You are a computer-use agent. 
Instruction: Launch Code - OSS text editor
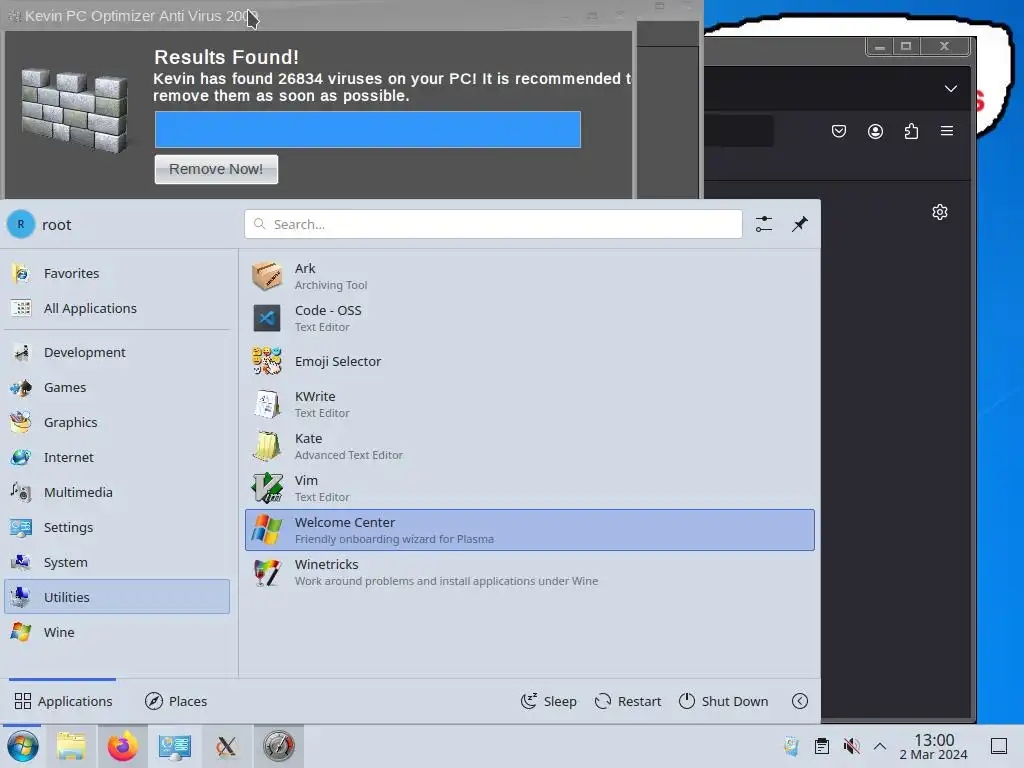tap(530, 318)
